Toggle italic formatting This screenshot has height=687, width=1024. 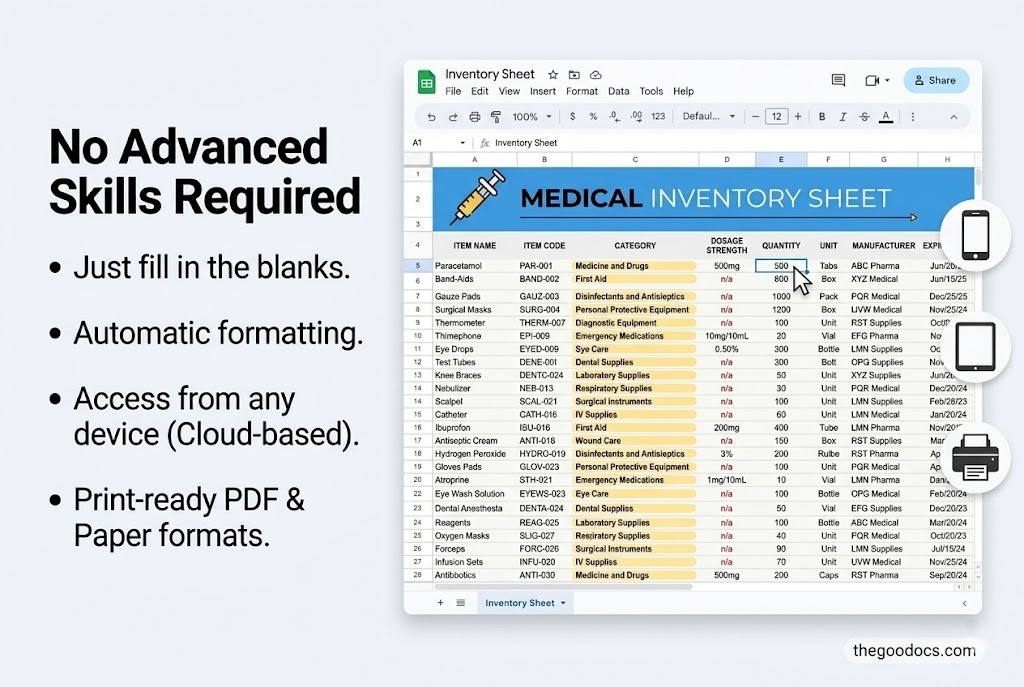[842, 117]
